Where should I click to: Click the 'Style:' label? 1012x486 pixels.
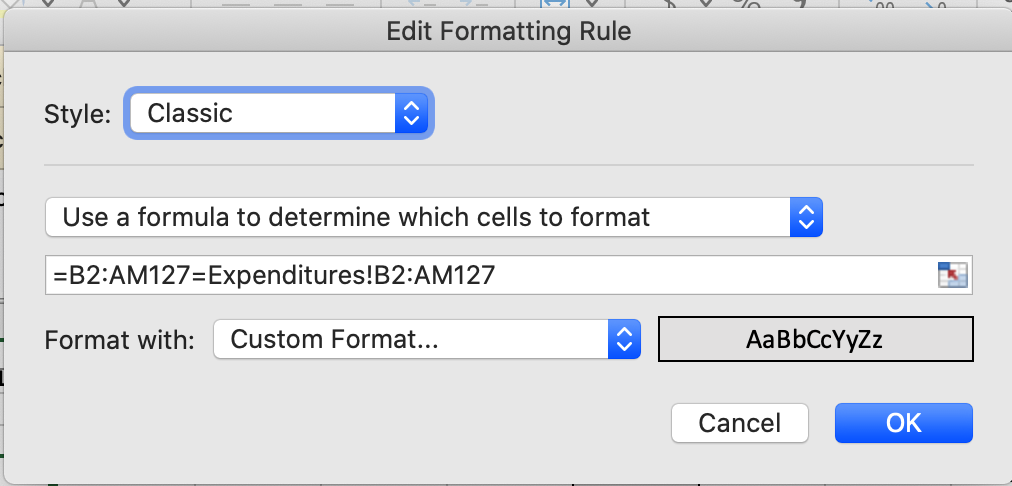coord(77,114)
